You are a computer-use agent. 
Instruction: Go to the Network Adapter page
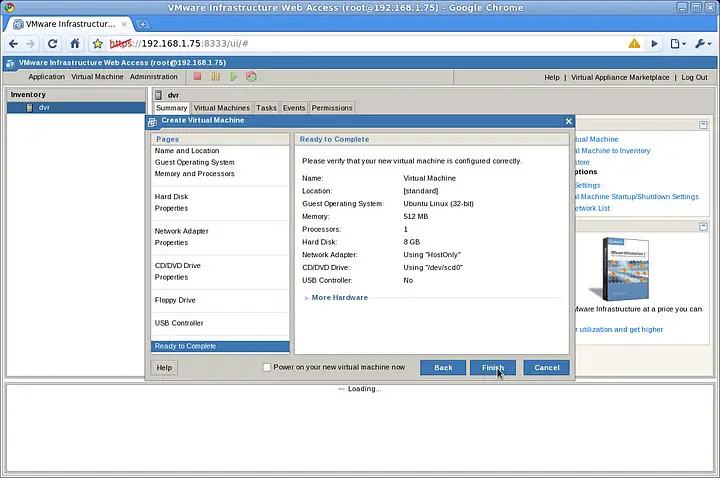(x=181, y=231)
